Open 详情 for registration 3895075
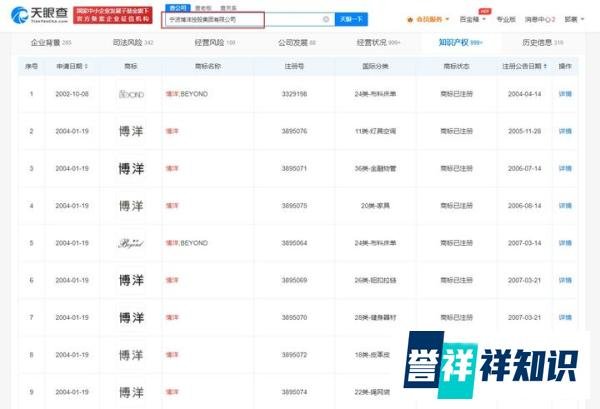The image size is (600, 409). point(565,206)
